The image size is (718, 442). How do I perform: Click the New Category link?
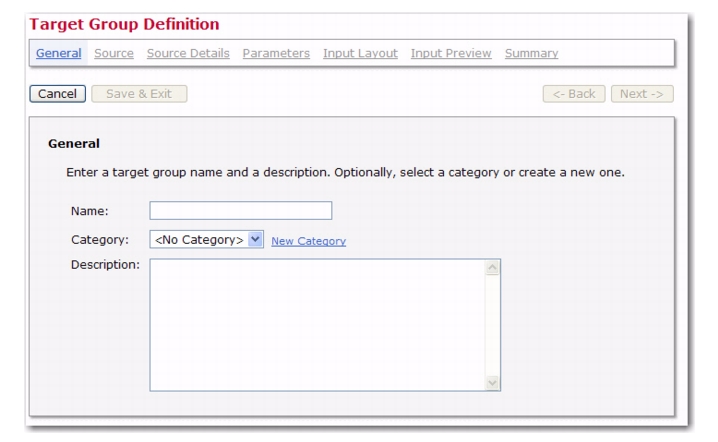[309, 241]
